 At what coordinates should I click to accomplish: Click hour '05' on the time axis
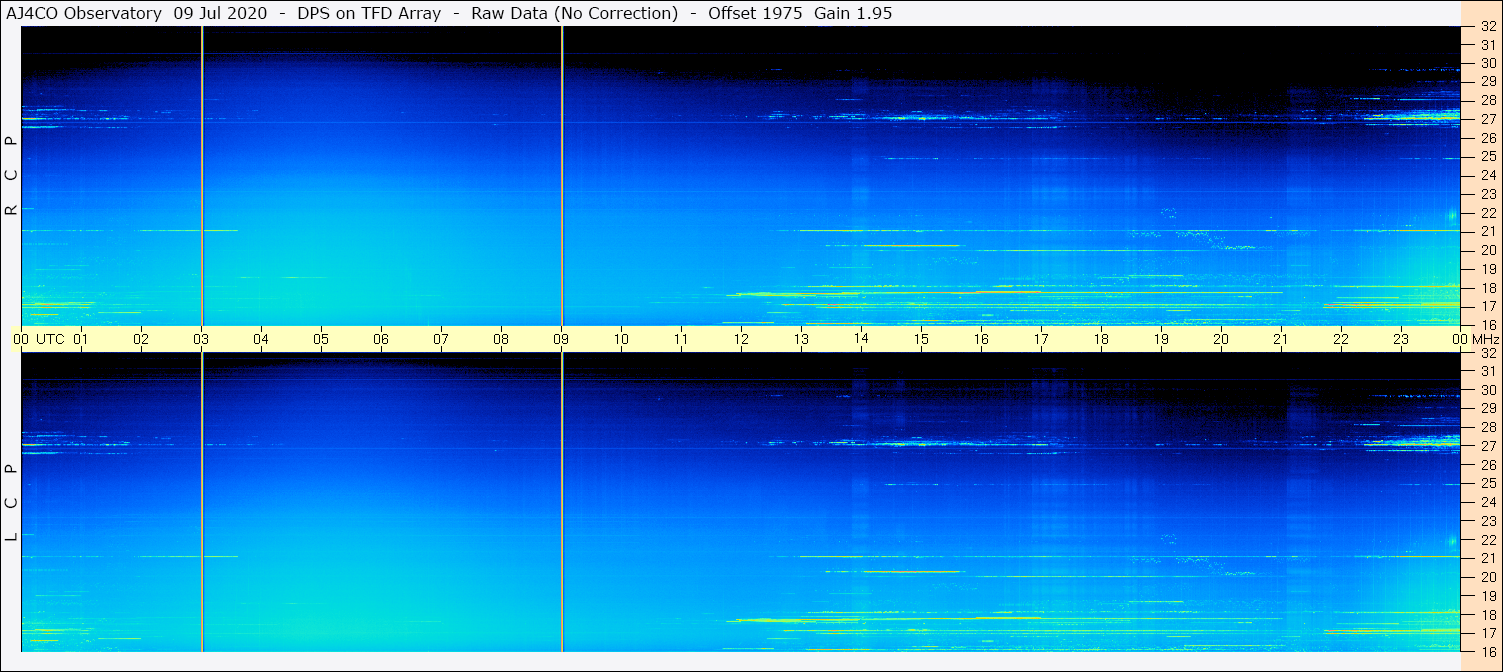click(x=321, y=339)
